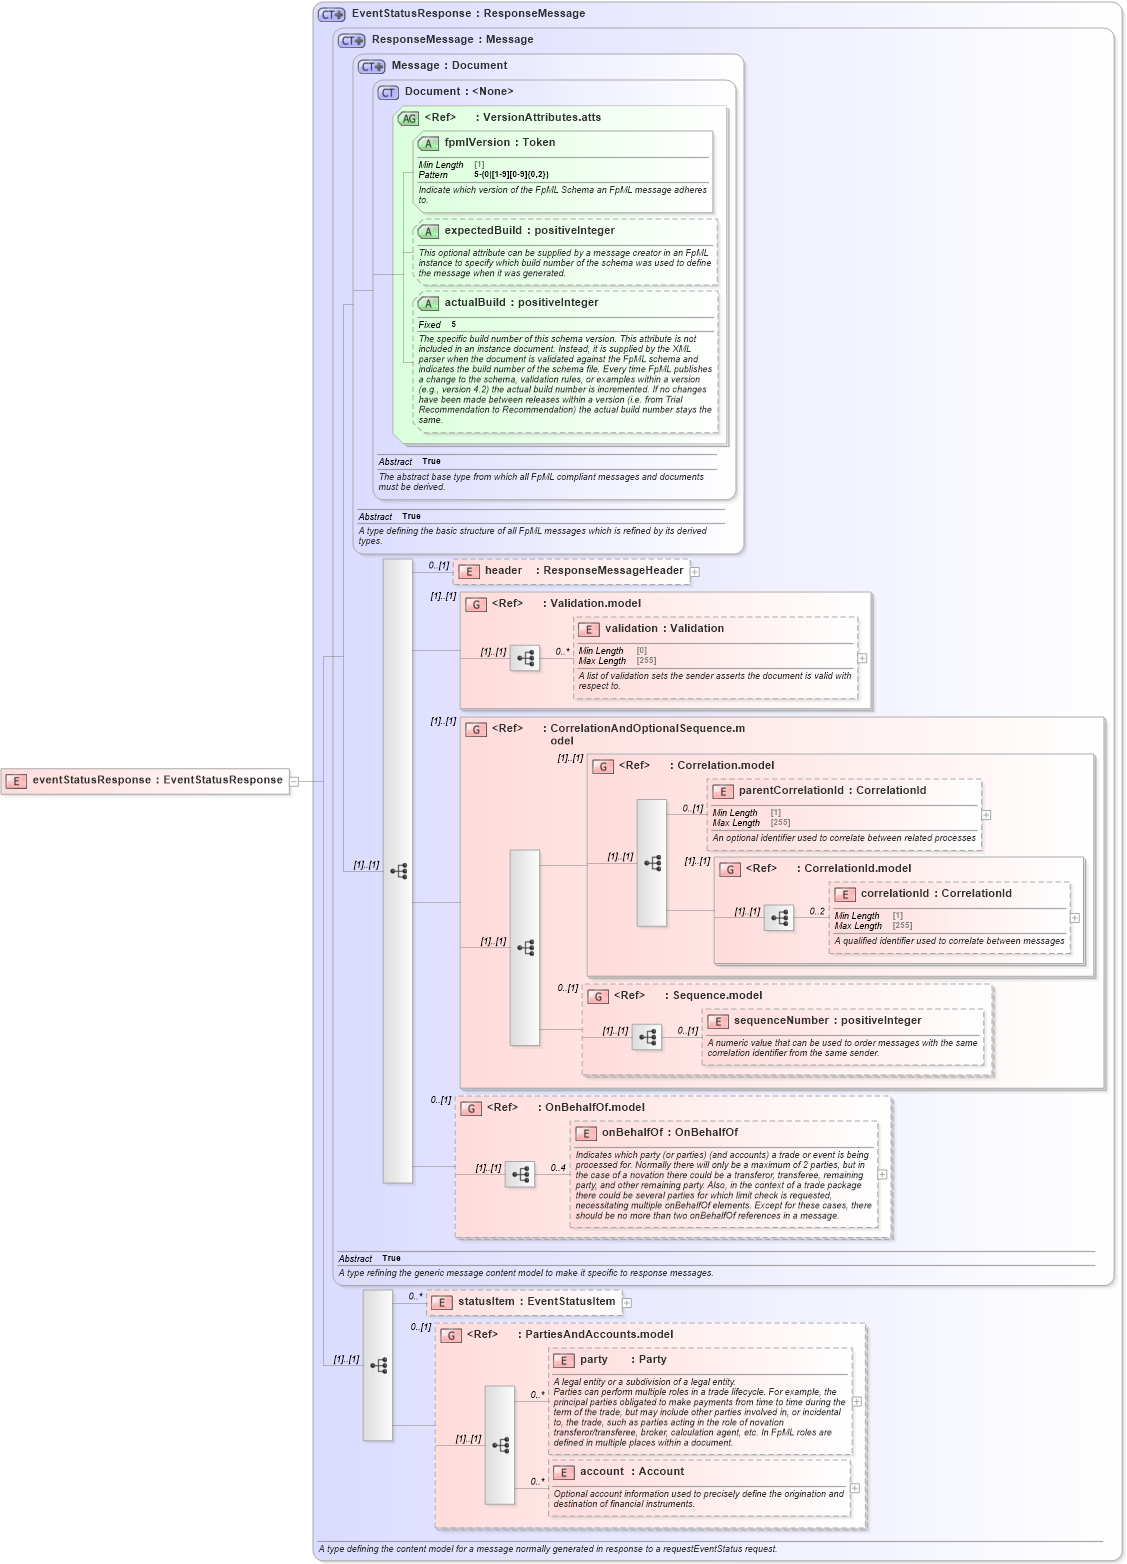
Task: Select the AG icon for VersionAttributes.atts
Action: coord(408,119)
